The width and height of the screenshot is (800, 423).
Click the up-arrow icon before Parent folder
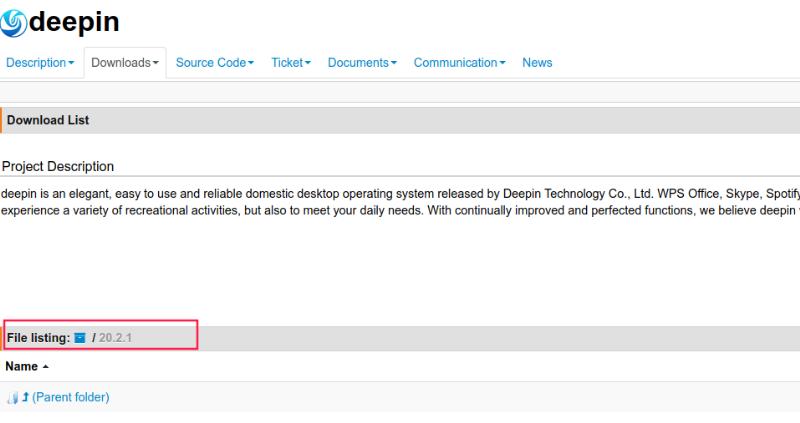coord(25,398)
